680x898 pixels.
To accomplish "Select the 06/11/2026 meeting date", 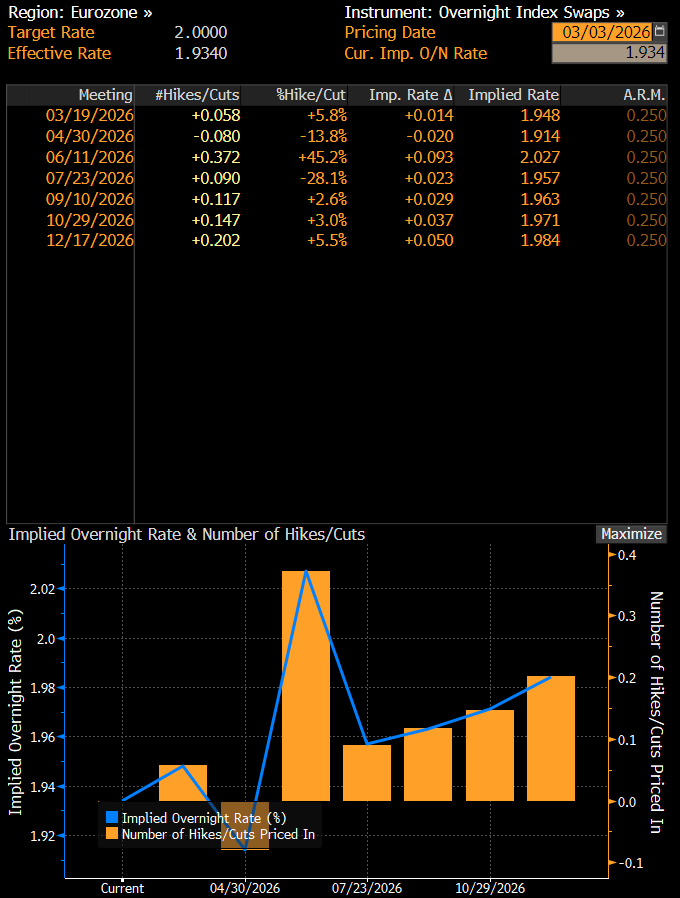I will tap(89, 157).
